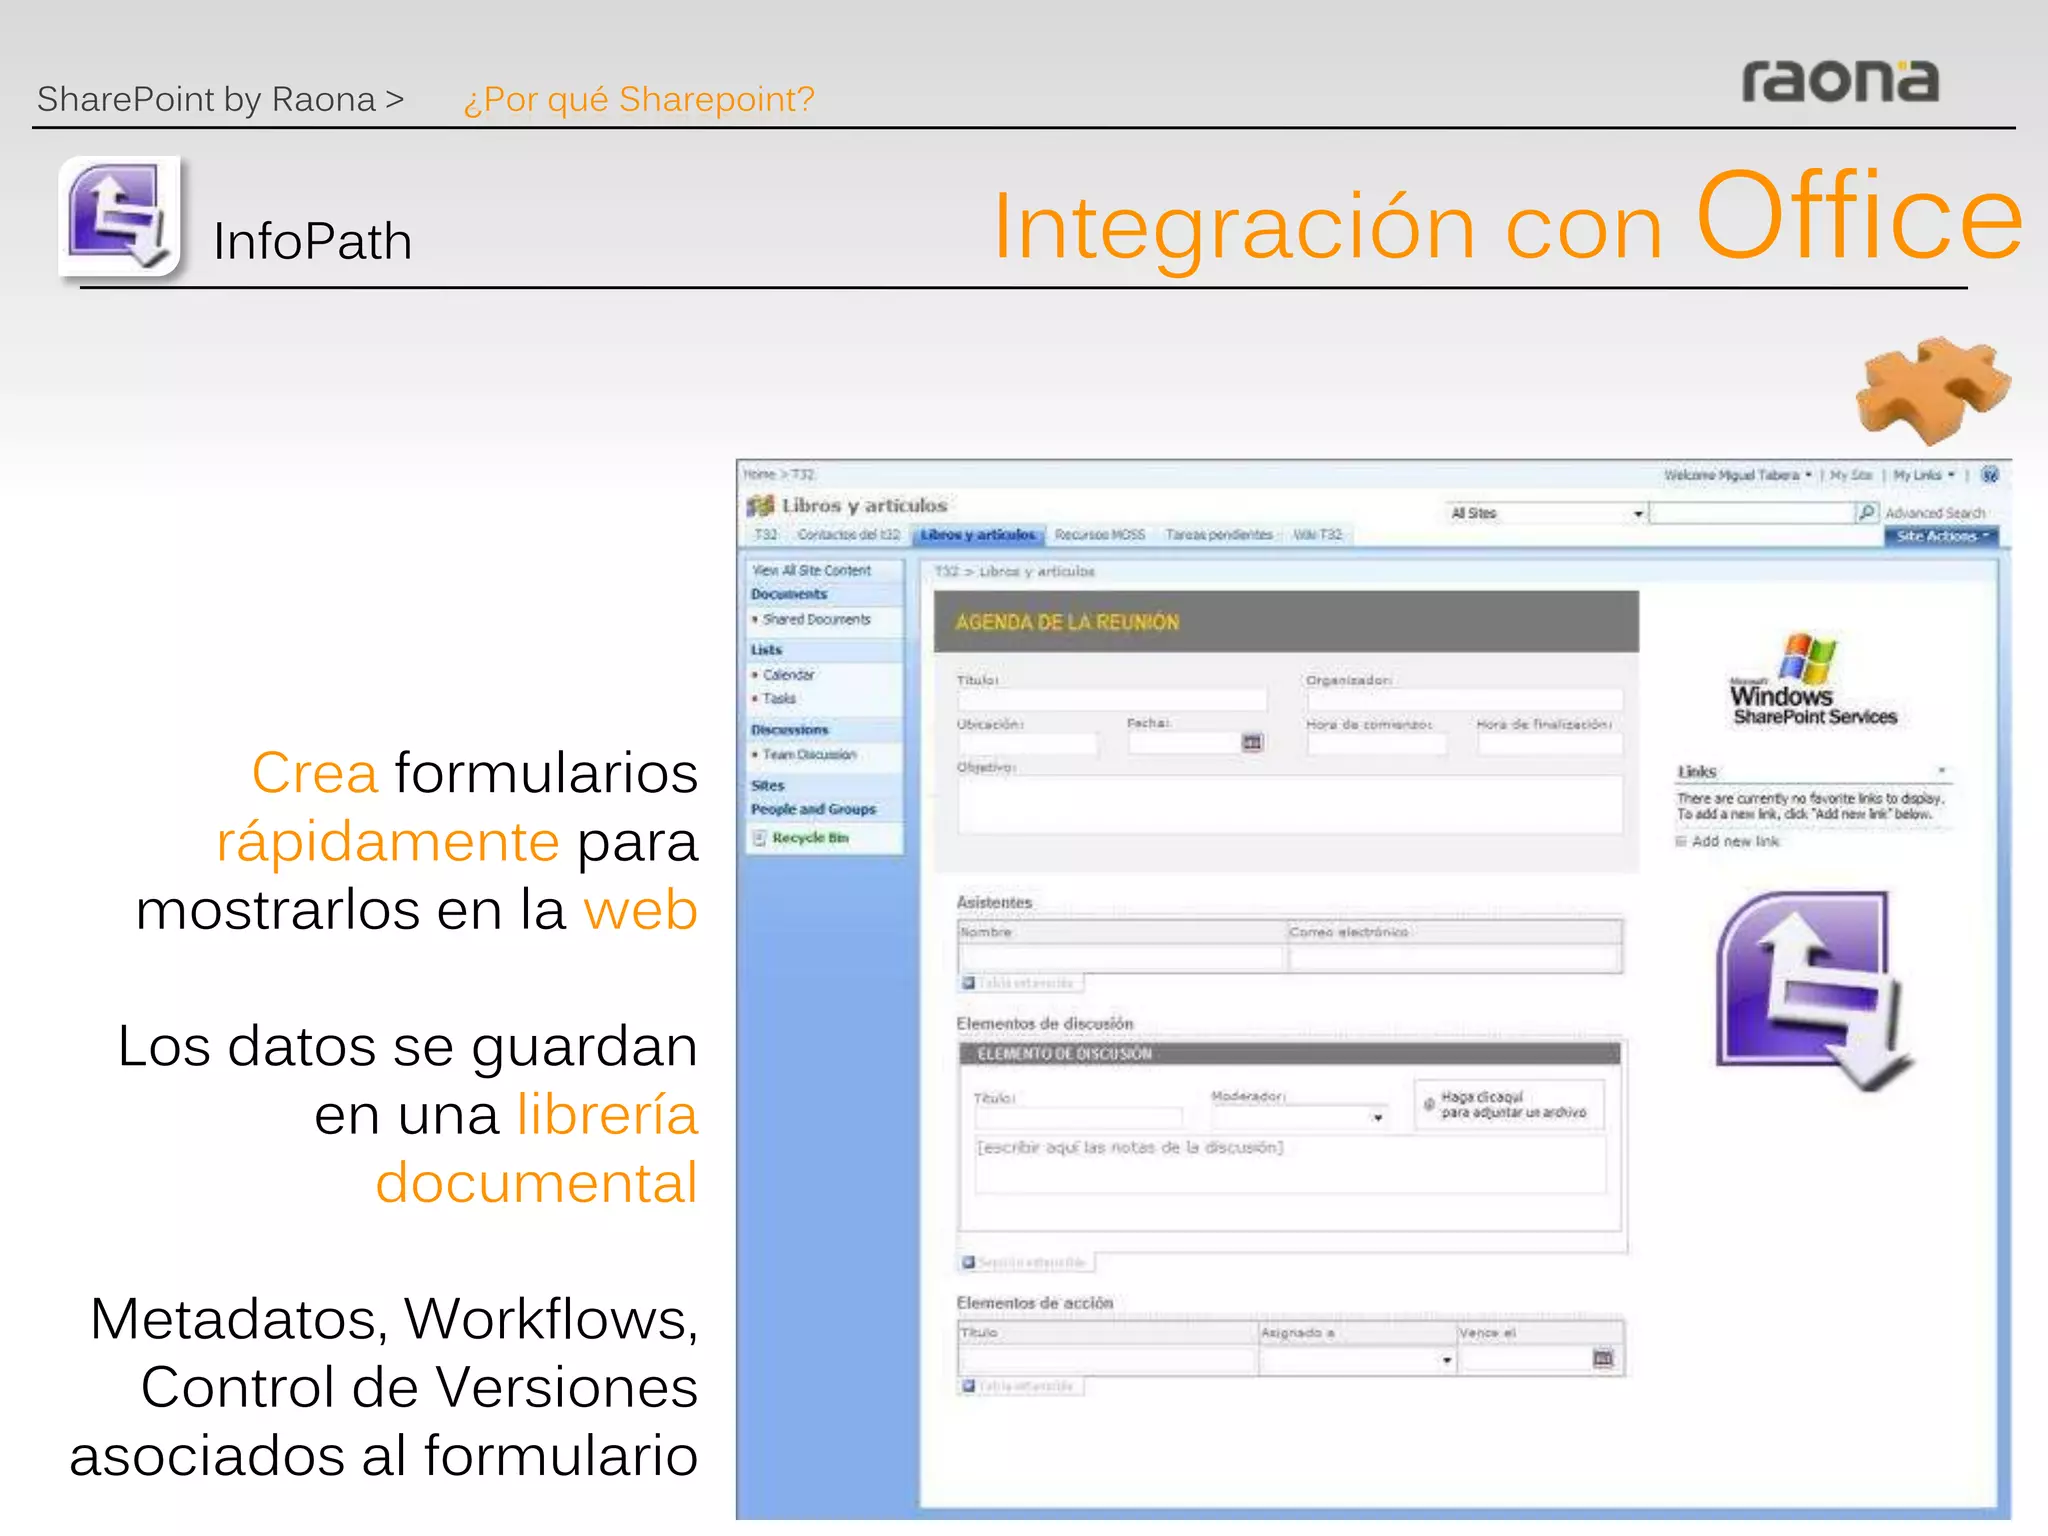Click People and Groups link
The image size is (2048, 1536).
[814, 809]
